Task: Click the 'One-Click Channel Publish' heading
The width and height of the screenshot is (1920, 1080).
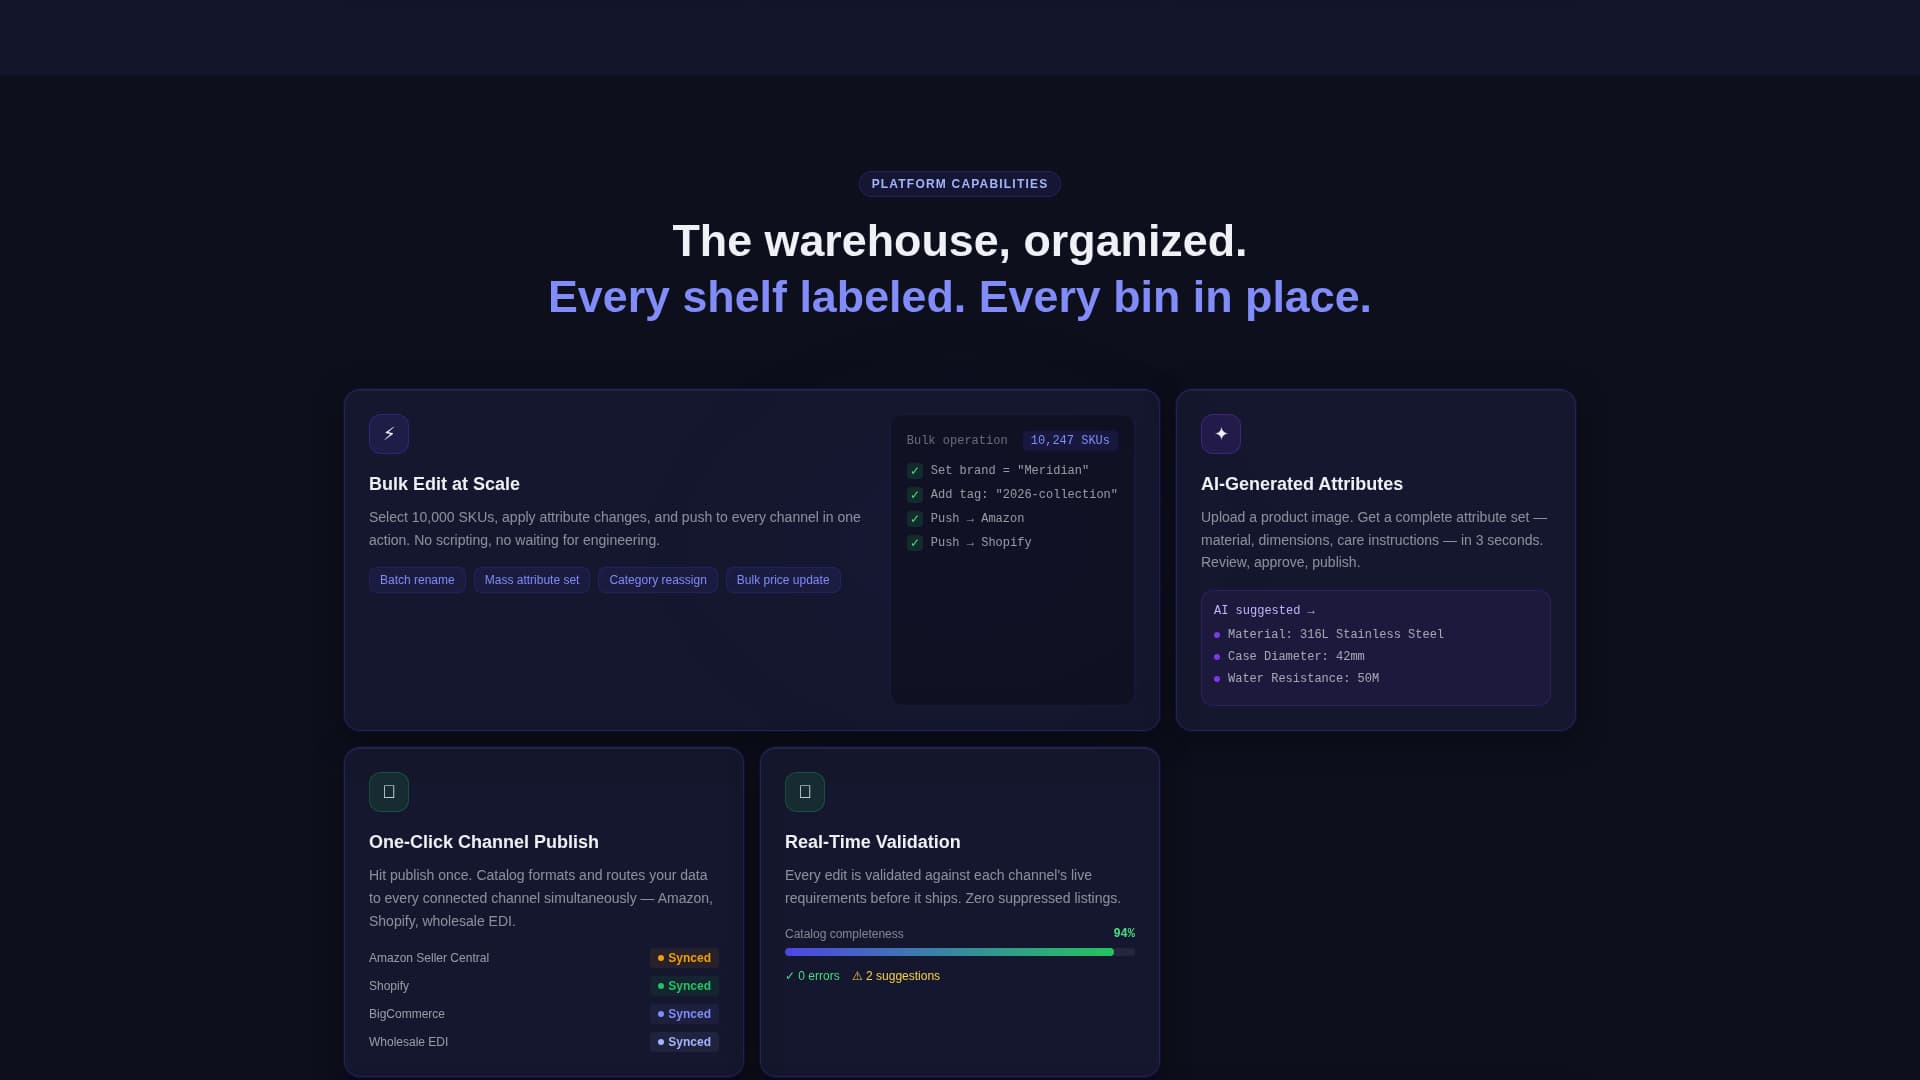Action: (x=484, y=842)
